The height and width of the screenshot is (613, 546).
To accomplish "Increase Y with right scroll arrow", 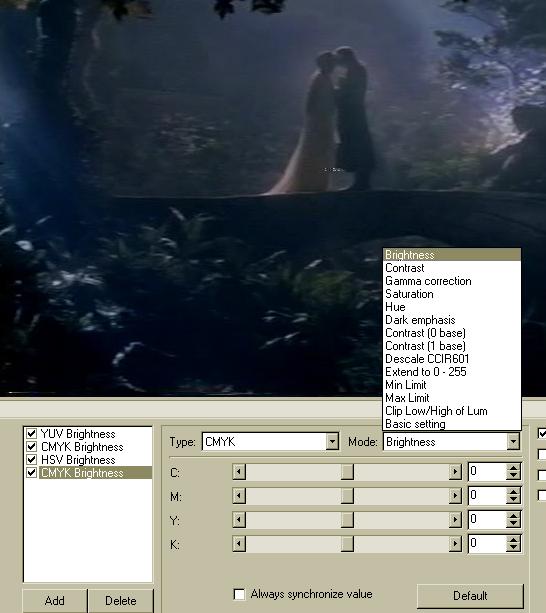I will [455, 520].
